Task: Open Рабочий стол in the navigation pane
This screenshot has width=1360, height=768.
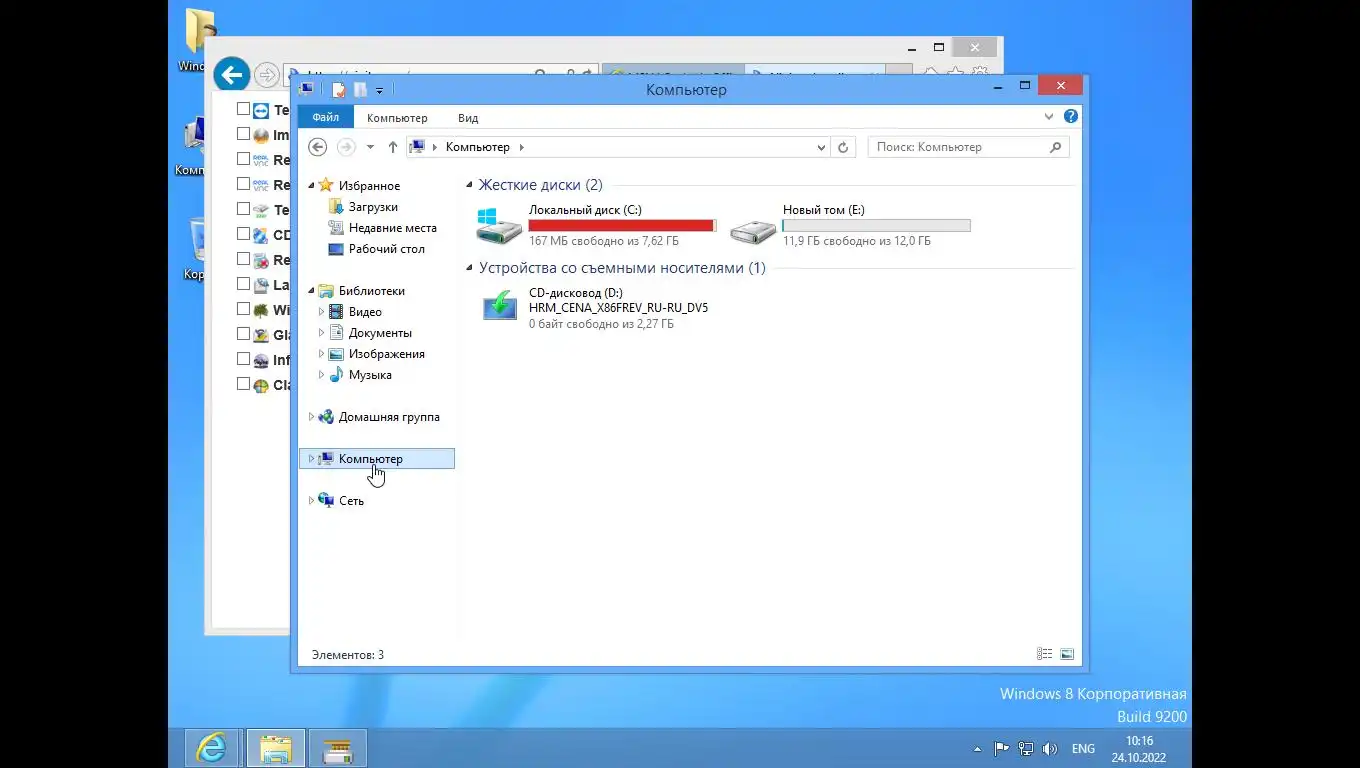Action: (386, 249)
